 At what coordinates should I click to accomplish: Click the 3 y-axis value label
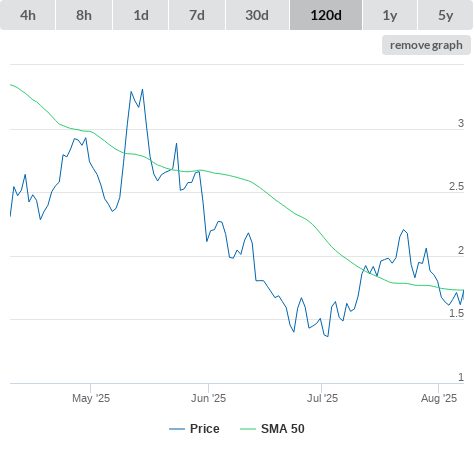(x=461, y=123)
